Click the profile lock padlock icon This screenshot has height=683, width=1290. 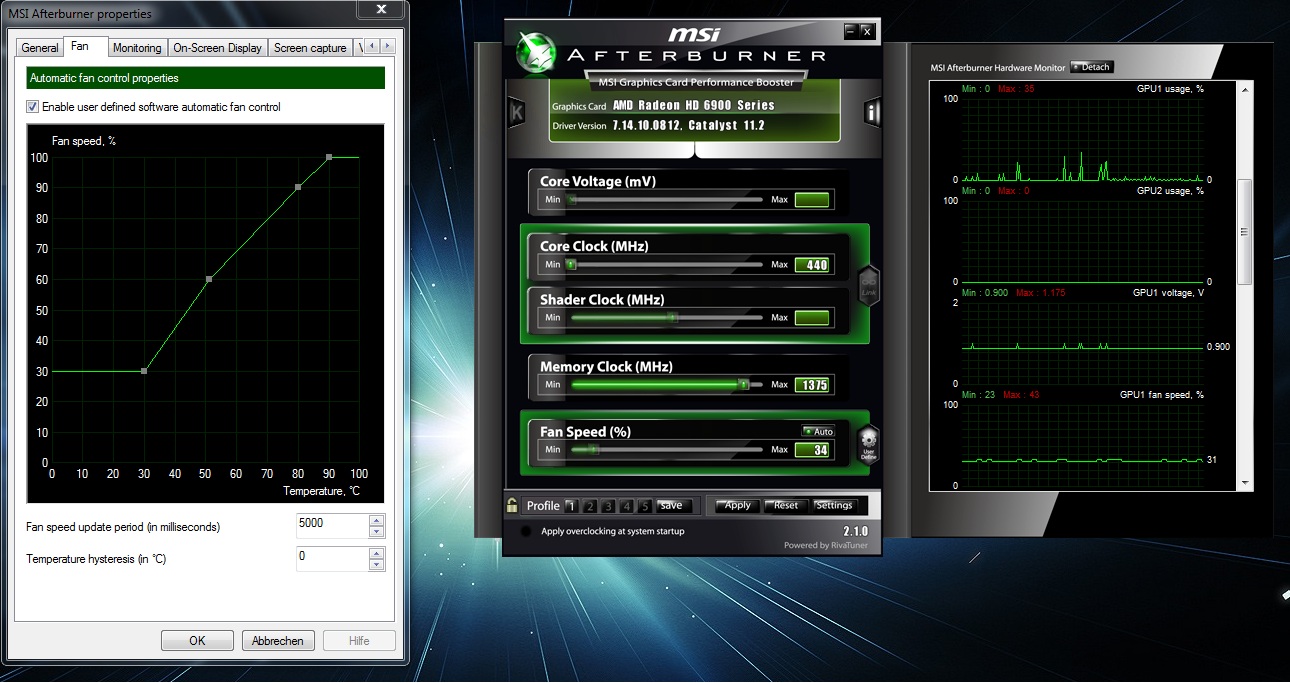coord(512,505)
